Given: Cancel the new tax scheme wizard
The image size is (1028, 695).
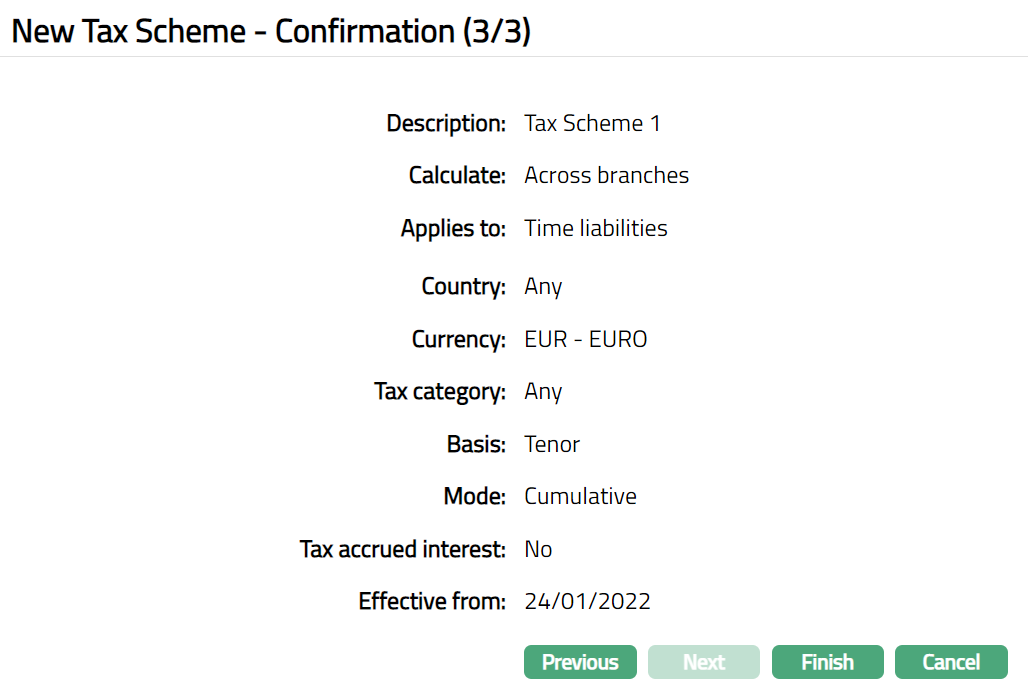Looking at the screenshot, I should click(x=951, y=662).
